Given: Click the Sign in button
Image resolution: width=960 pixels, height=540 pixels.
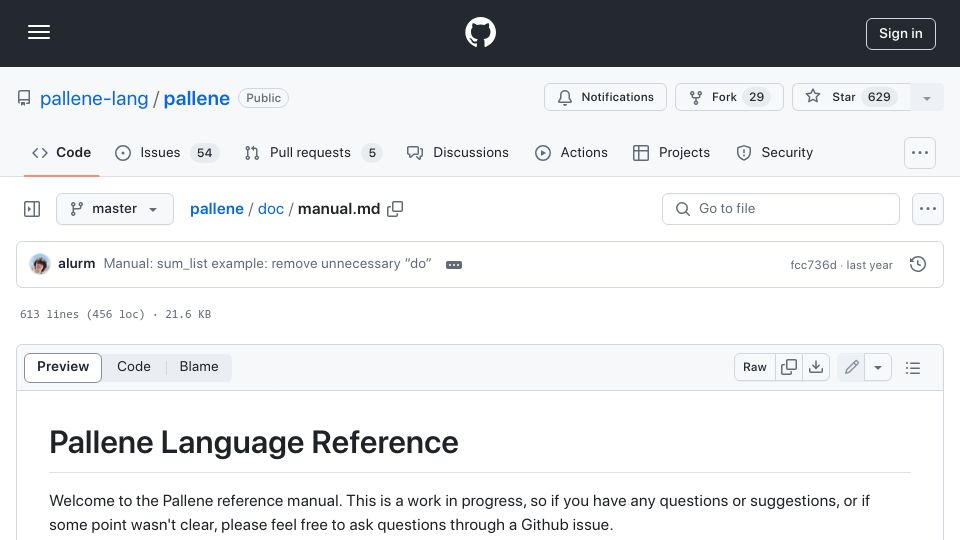Looking at the screenshot, I should click(x=901, y=34).
